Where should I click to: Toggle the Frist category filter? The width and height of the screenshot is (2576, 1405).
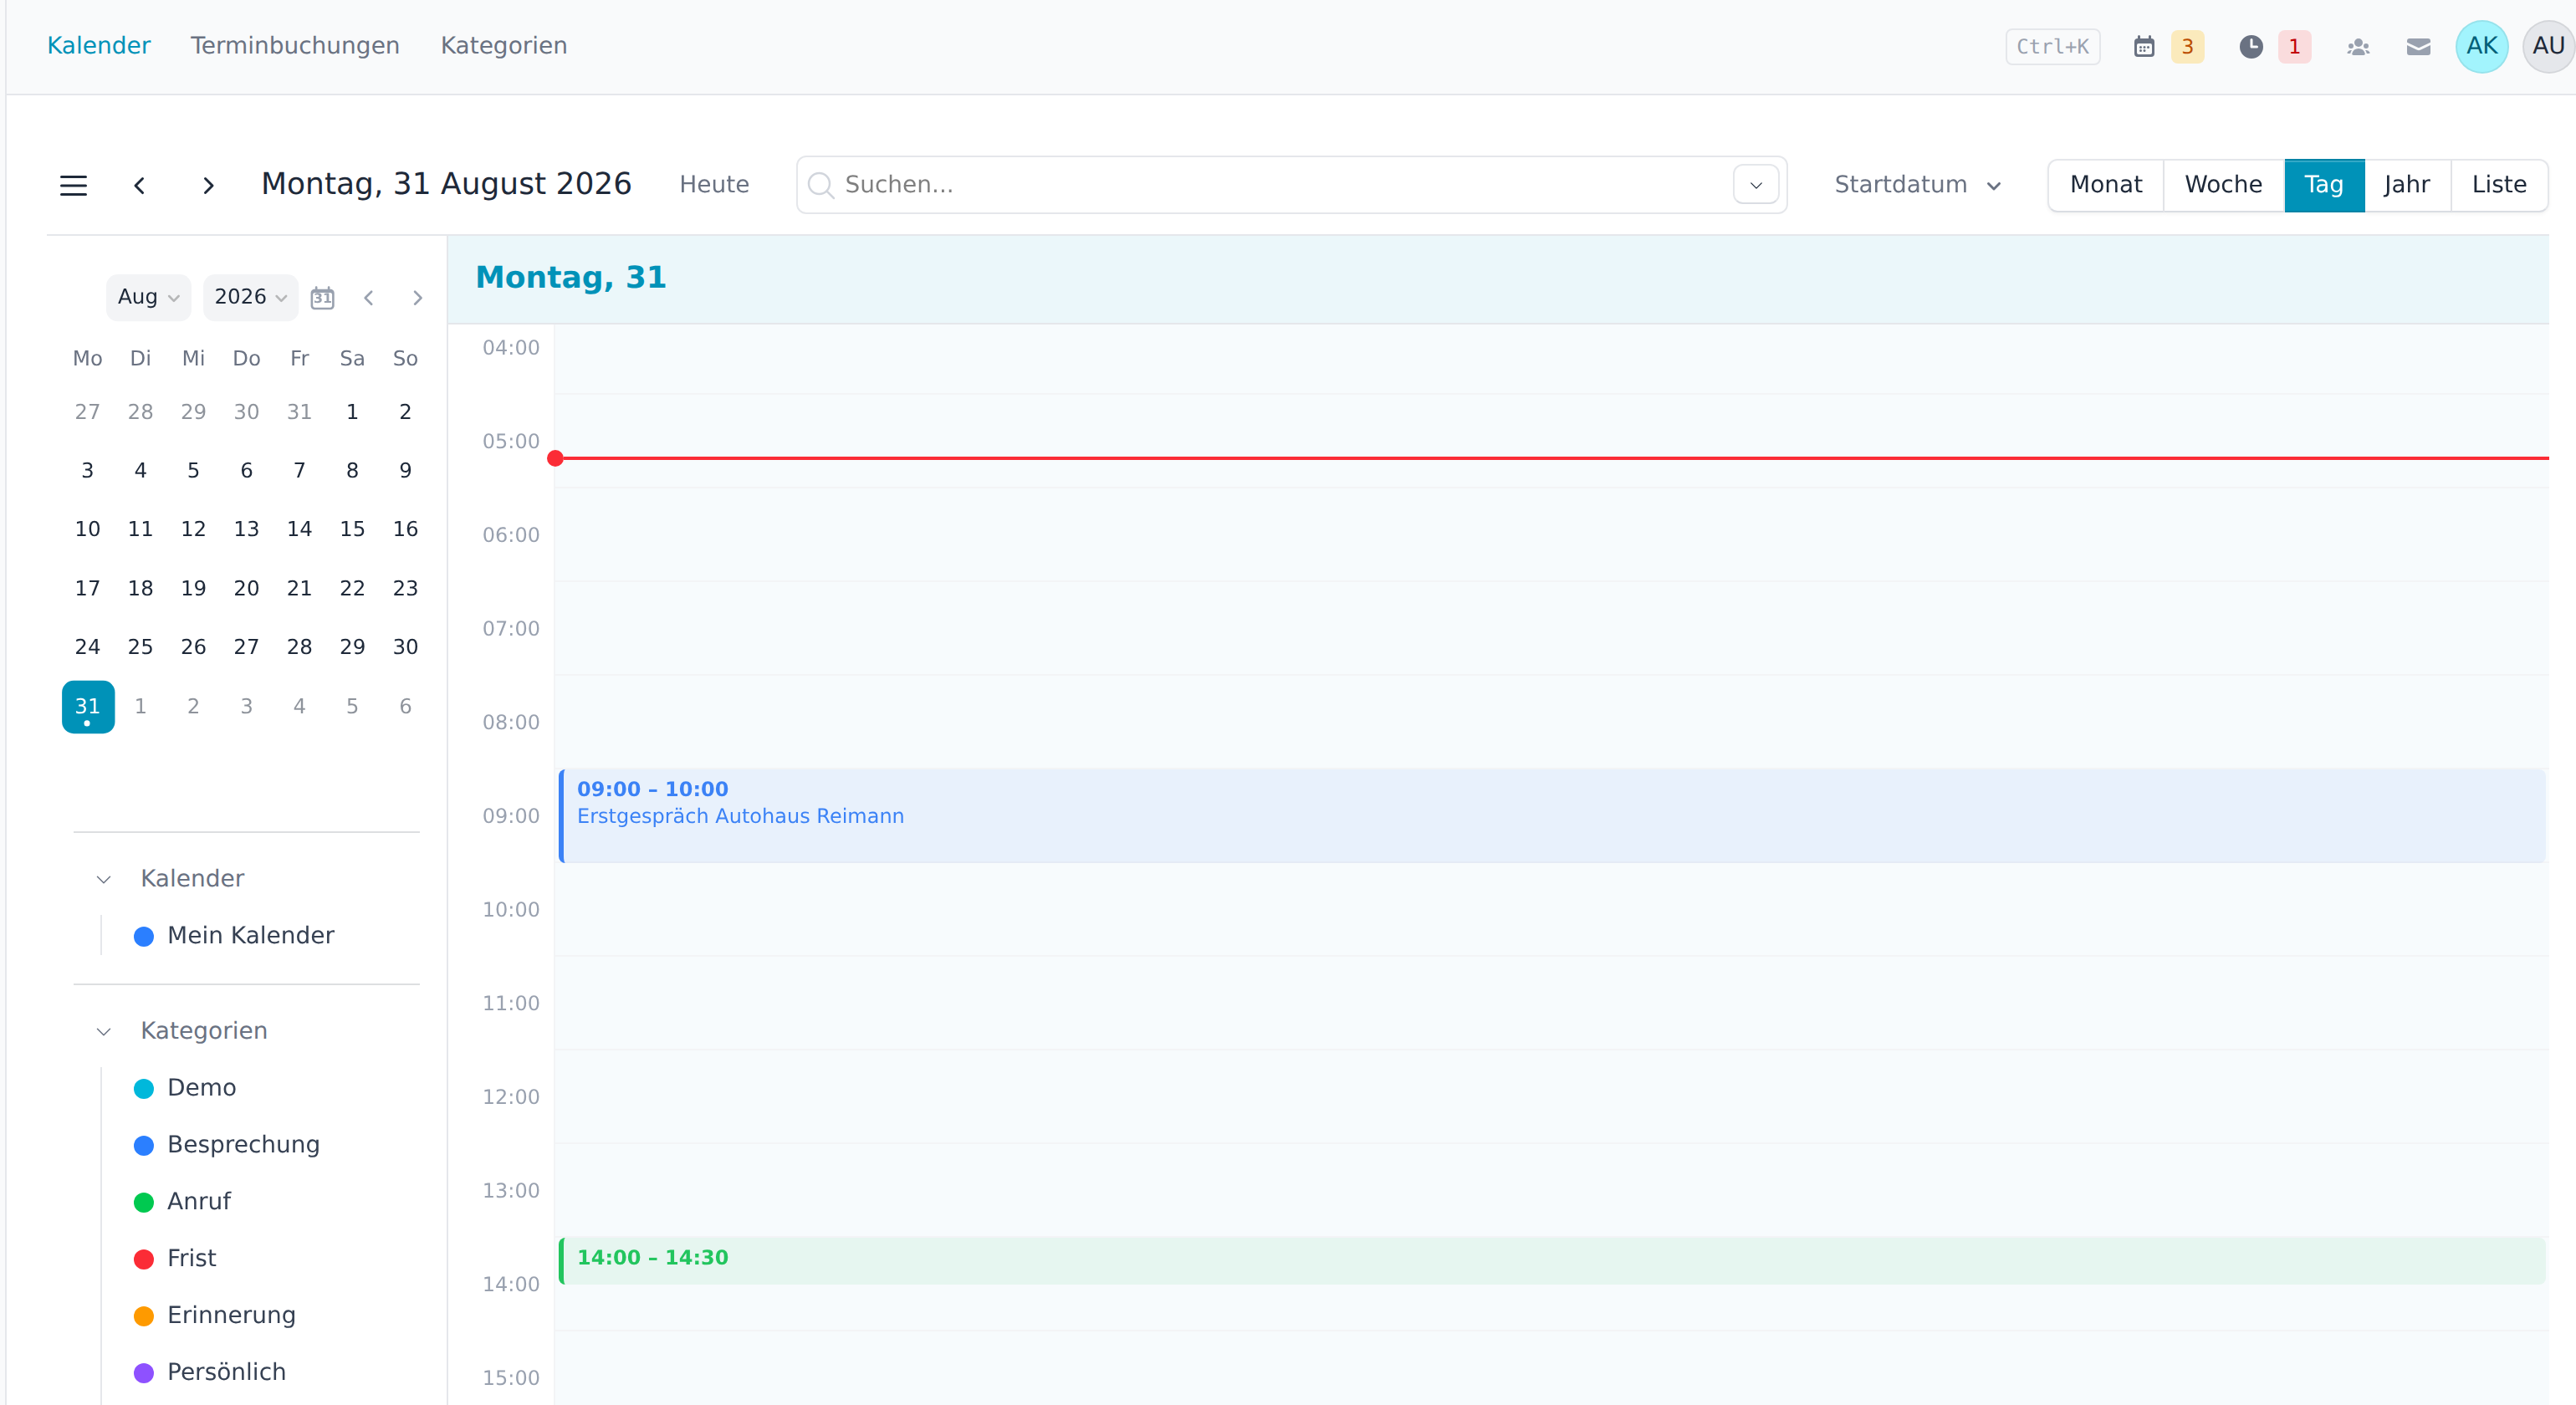174,1259
